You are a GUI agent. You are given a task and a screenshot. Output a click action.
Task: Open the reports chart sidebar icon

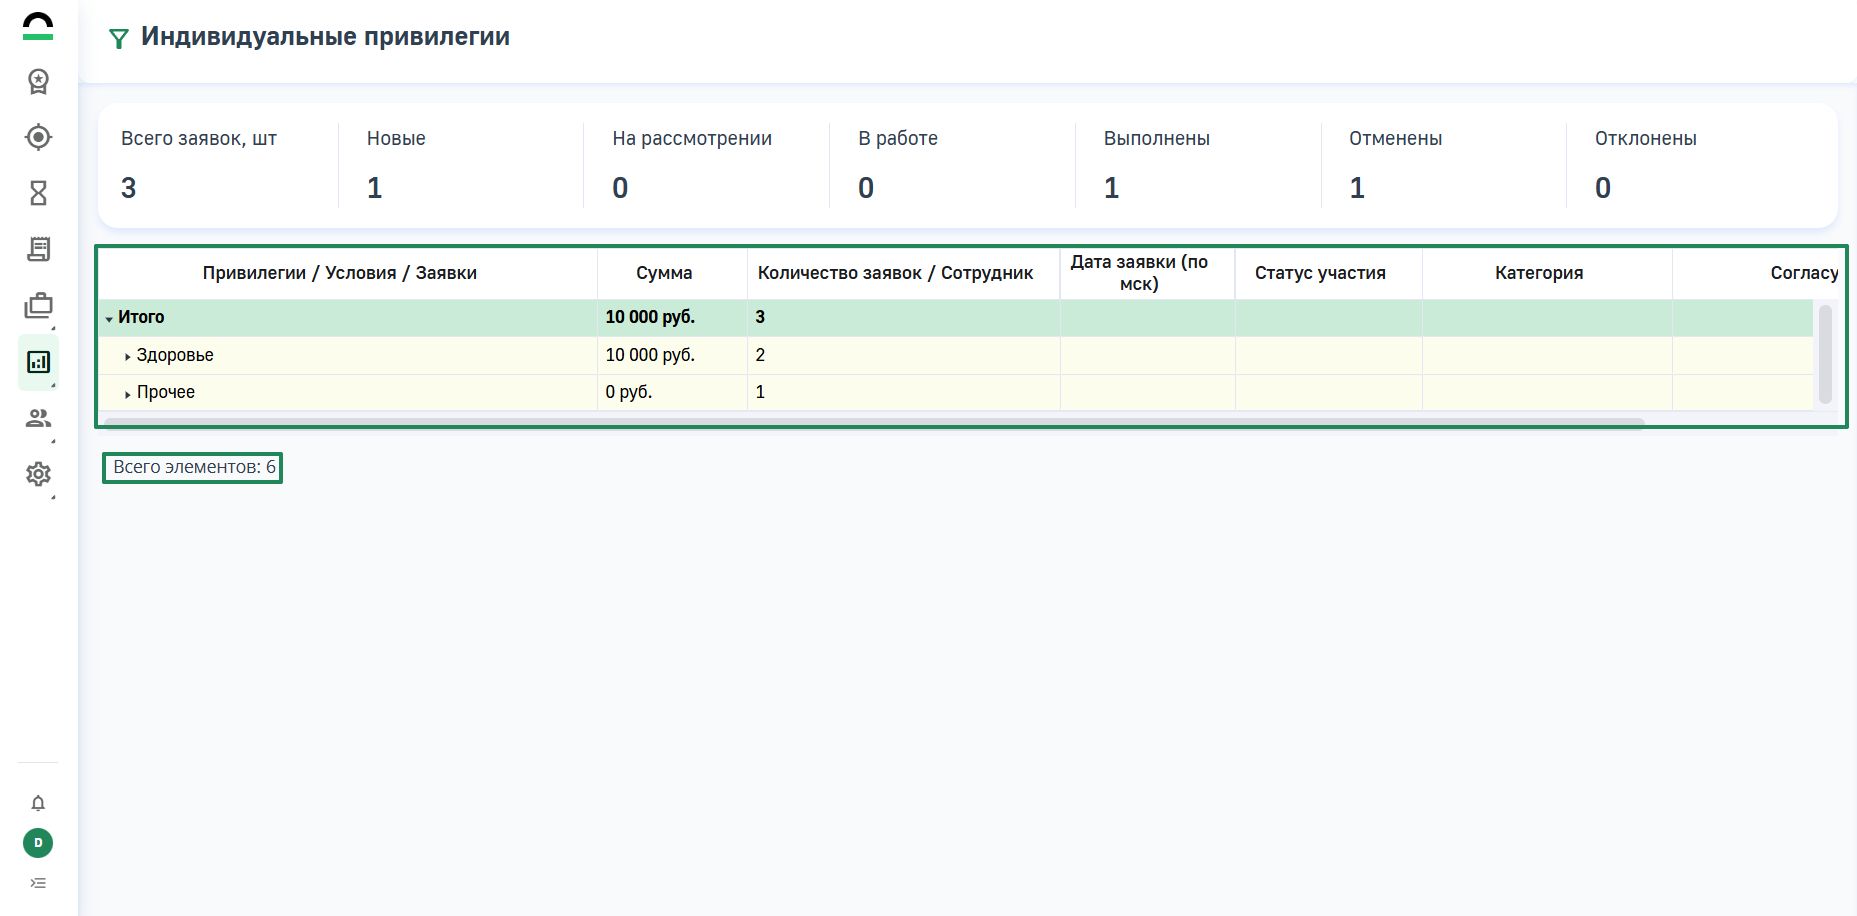(x=38, y=362)
